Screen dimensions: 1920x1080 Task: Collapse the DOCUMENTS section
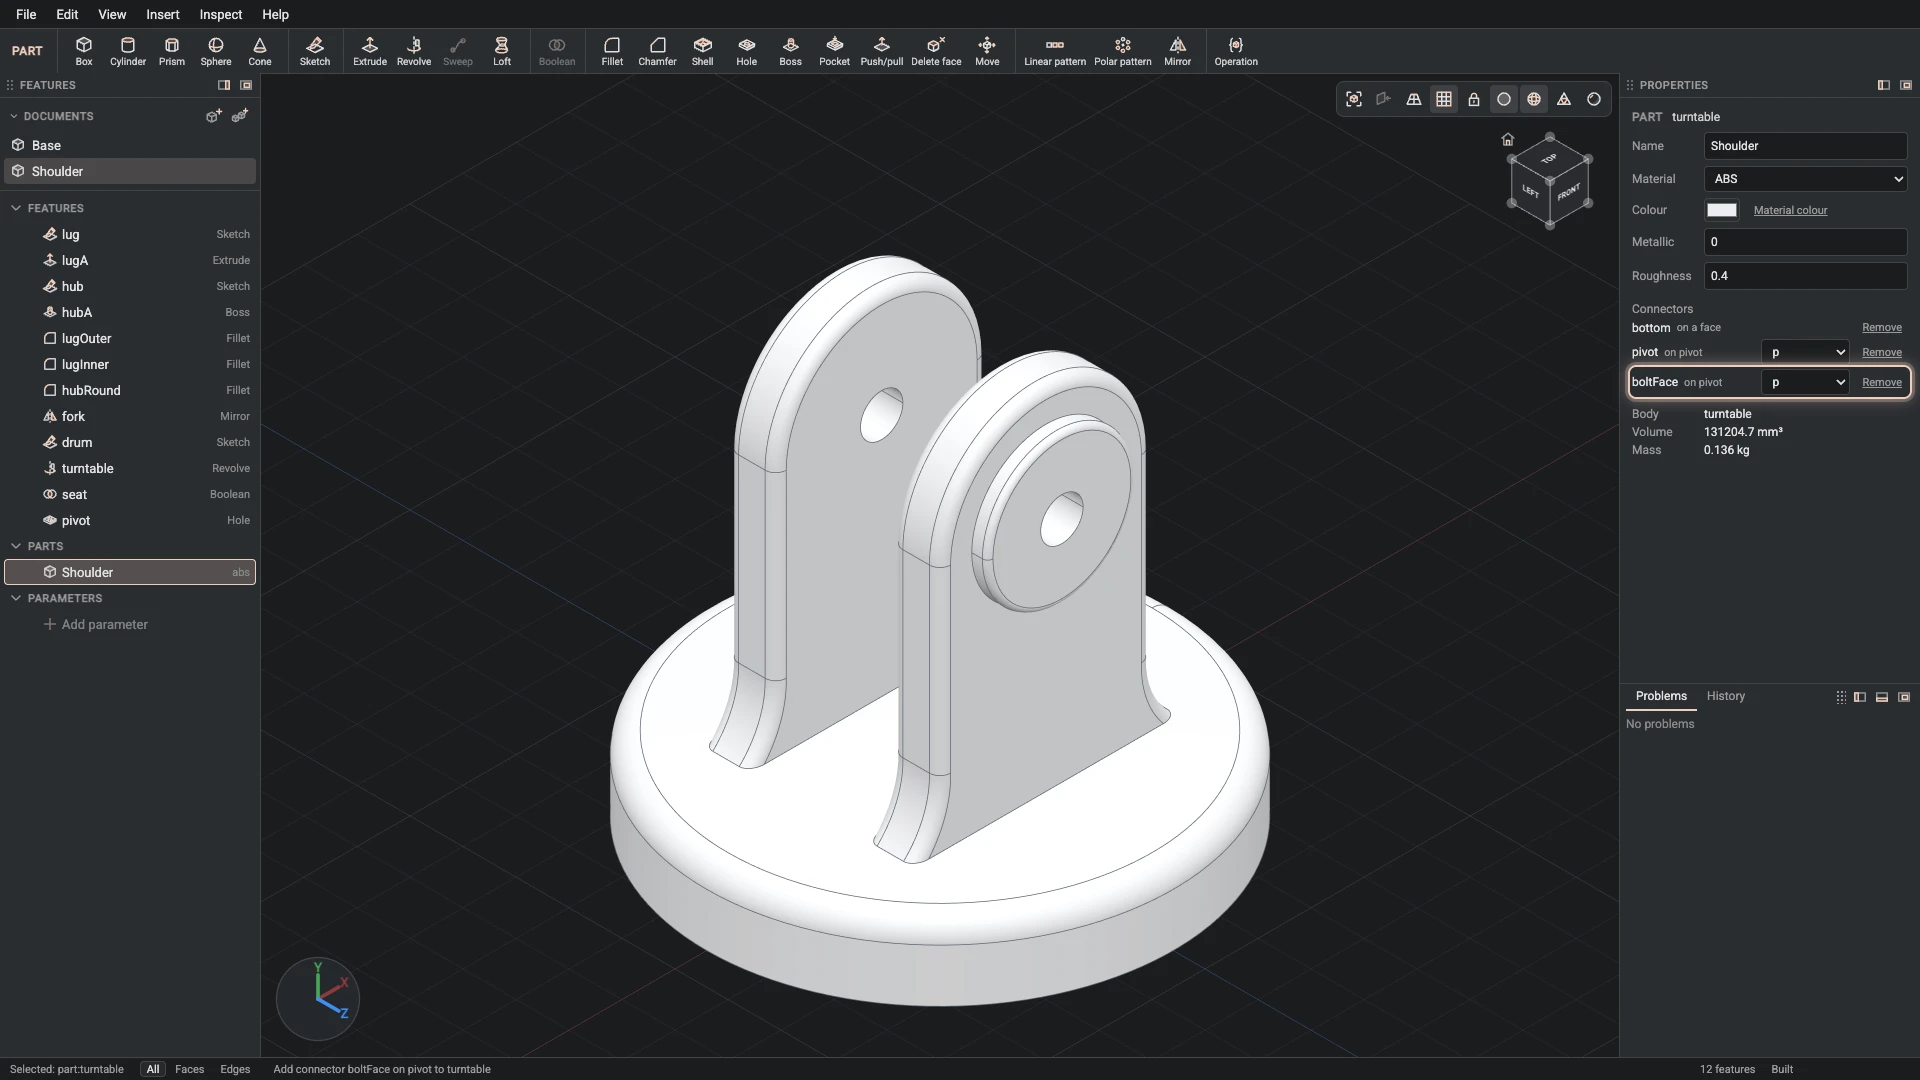(14, 116)
